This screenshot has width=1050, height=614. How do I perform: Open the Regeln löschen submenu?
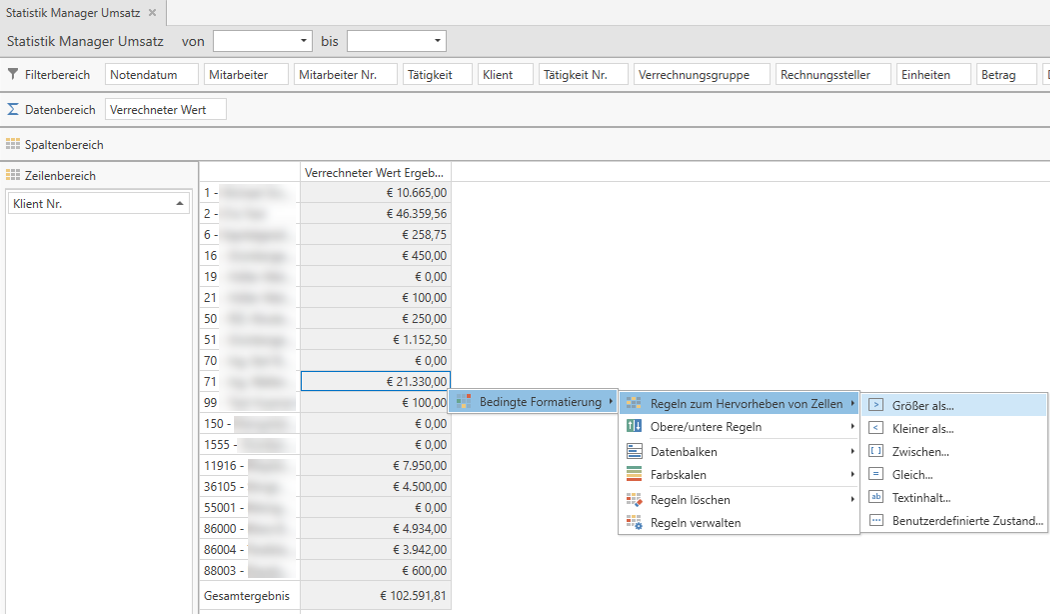pos(690,500)
